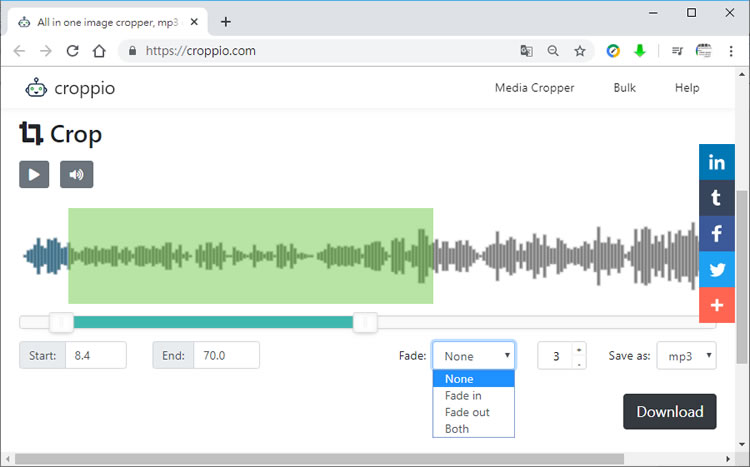Open the Help link in the header
Viewport: 750px width, 467px height.
coord(687,88)
